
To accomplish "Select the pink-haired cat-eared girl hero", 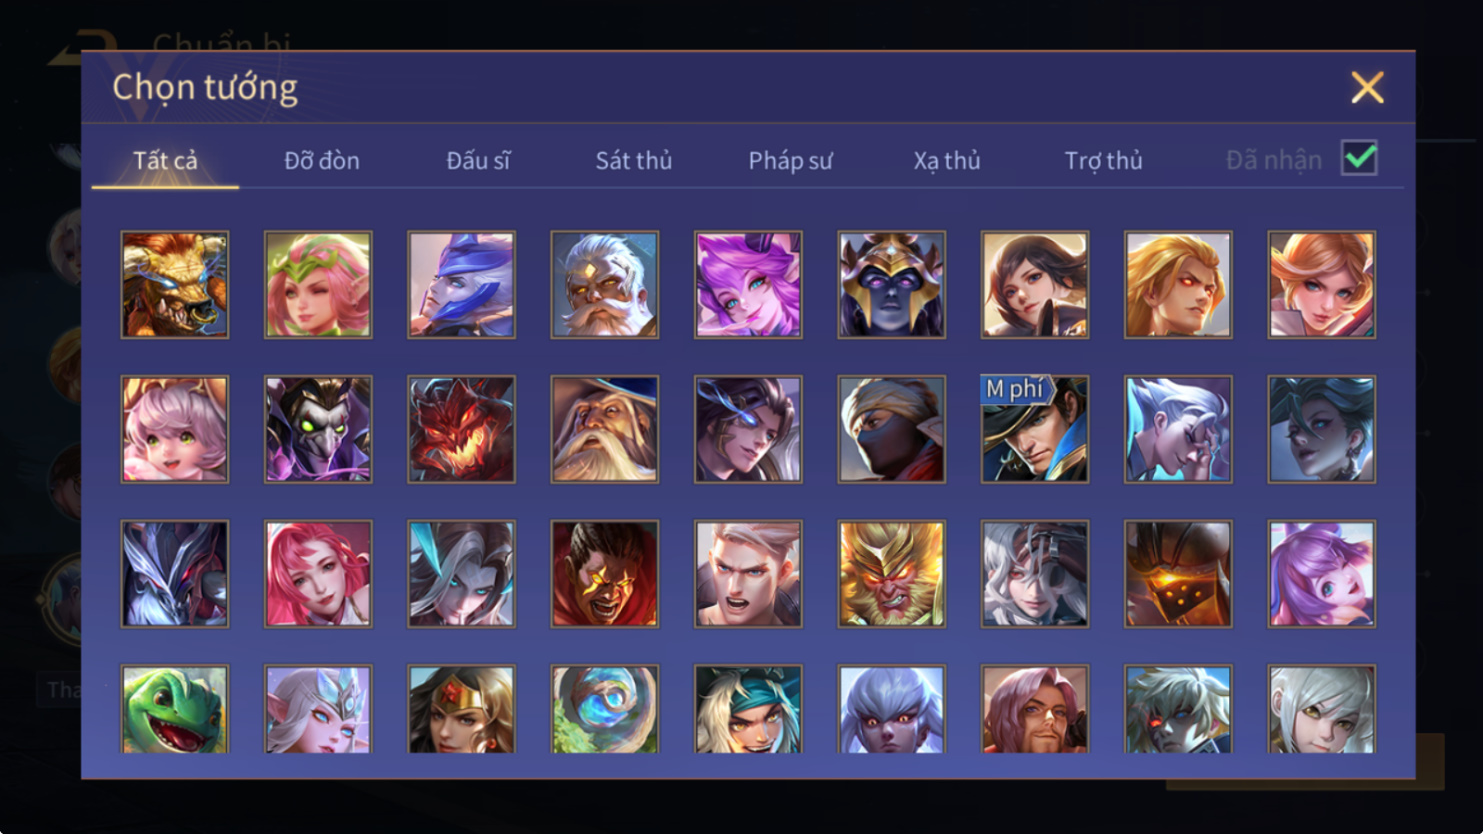I will click(x=175, y=429).
